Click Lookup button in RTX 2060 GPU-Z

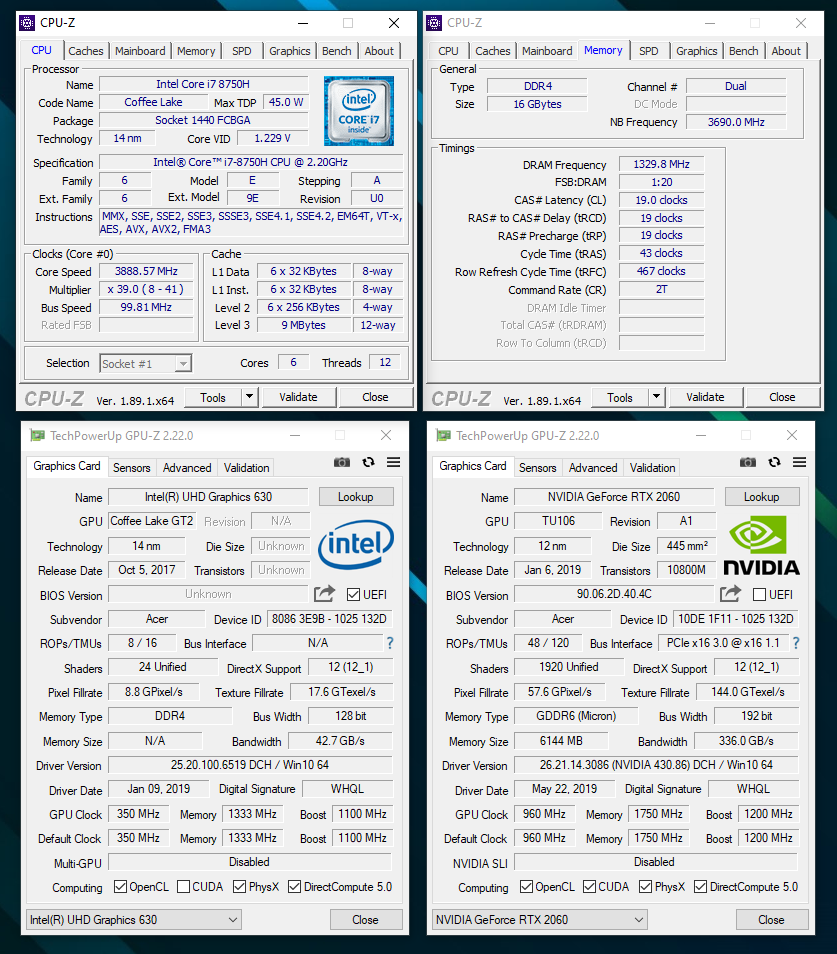(x=762, y=497)
